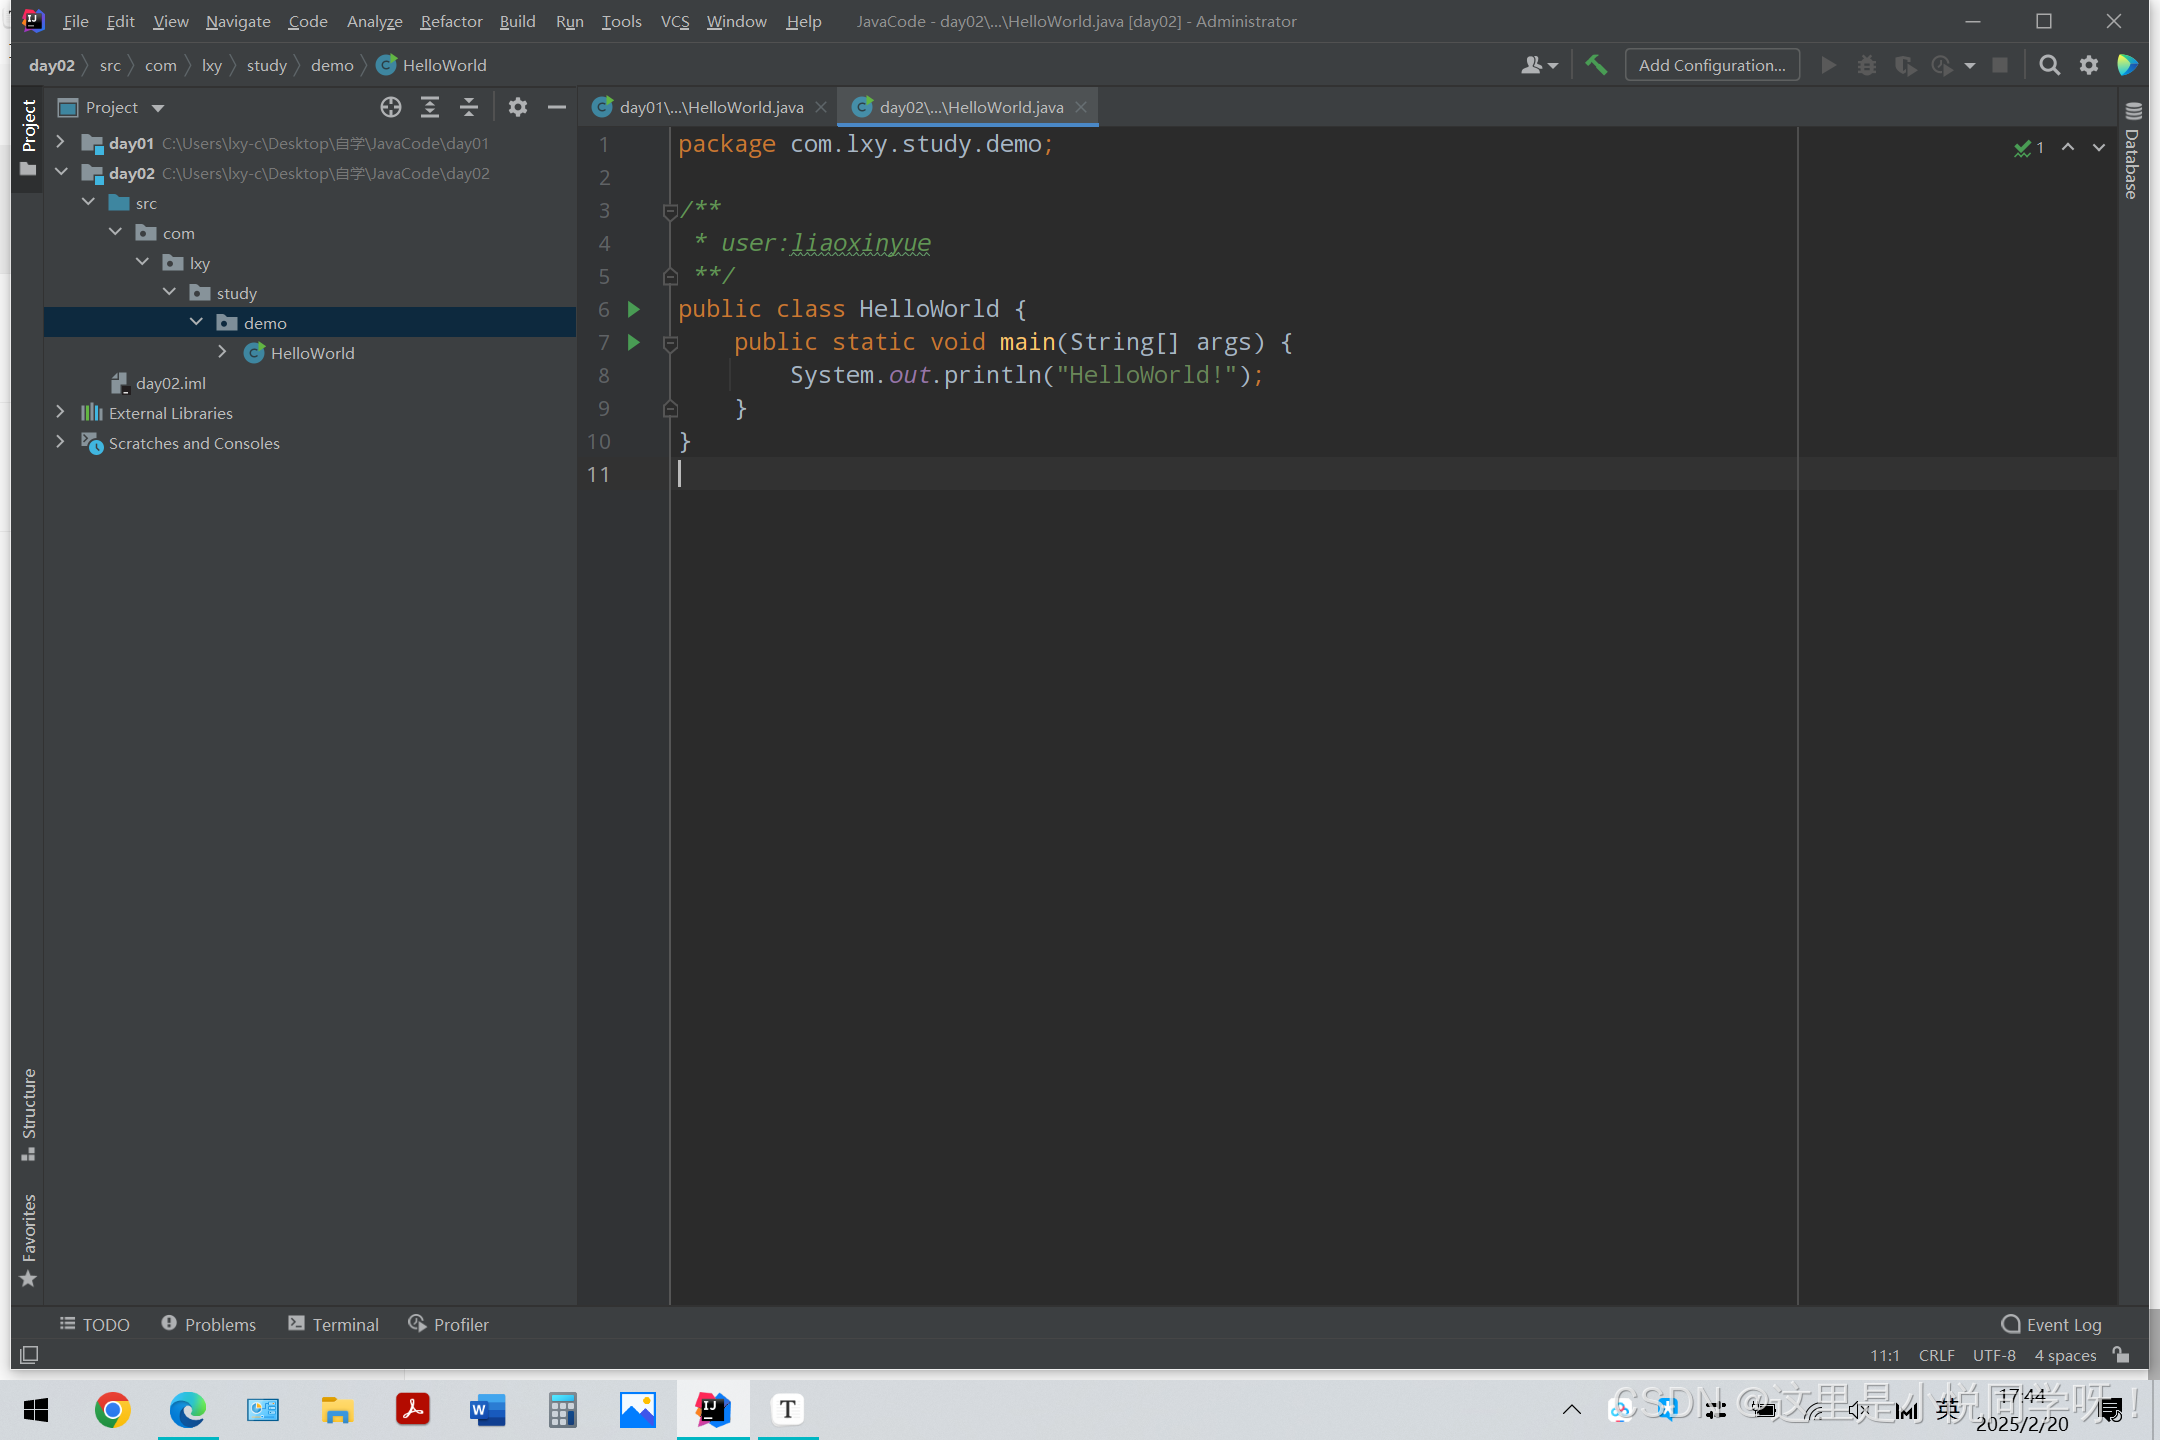
Task: Open the Project view dropdown arrow
Action: click(158, 108)
